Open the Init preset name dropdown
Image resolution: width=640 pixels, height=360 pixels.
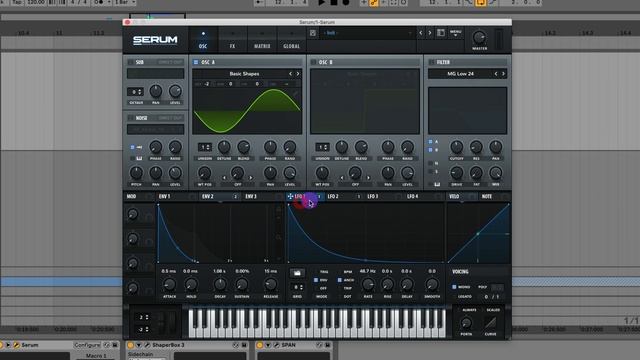(x=367, y=33)
